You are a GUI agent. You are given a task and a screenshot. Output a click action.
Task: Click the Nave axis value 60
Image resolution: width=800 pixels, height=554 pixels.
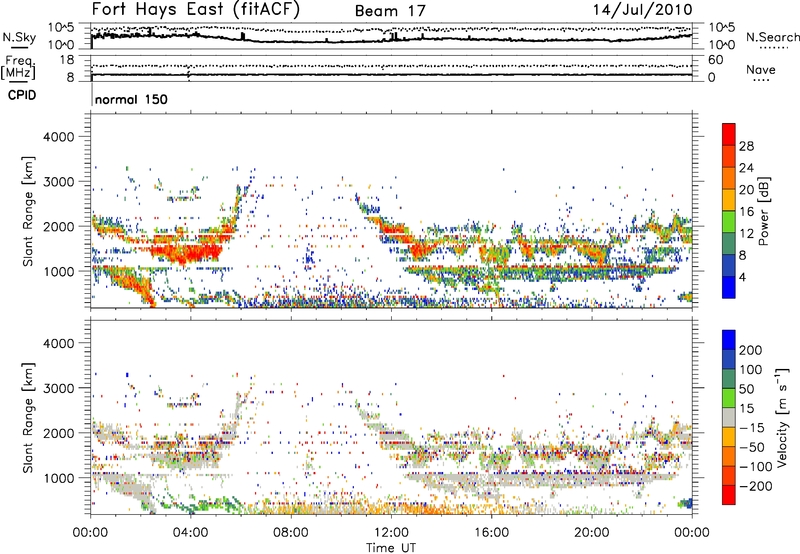coord(716,60)
